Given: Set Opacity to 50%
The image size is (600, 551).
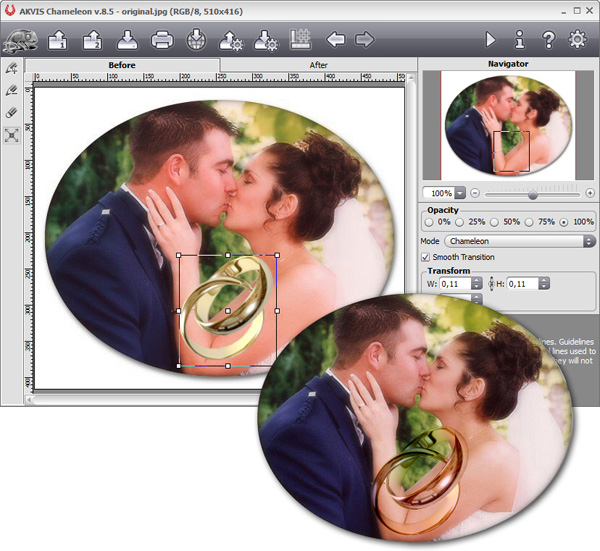Looking at the screenshot, I should (495, 222).
